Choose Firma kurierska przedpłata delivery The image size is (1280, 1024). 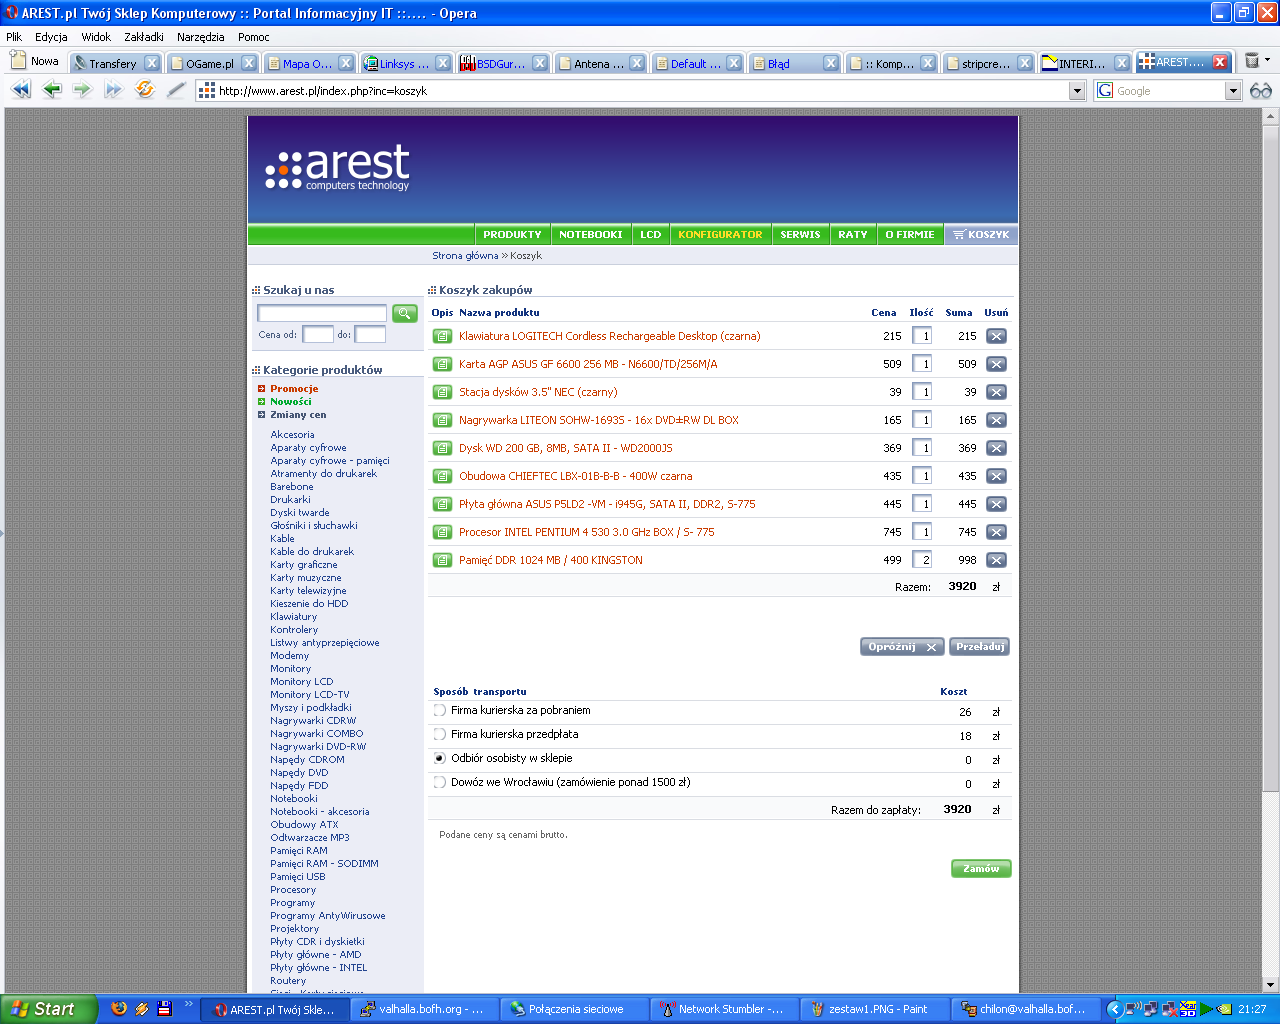pyautogui.click(x=440, y=735)
